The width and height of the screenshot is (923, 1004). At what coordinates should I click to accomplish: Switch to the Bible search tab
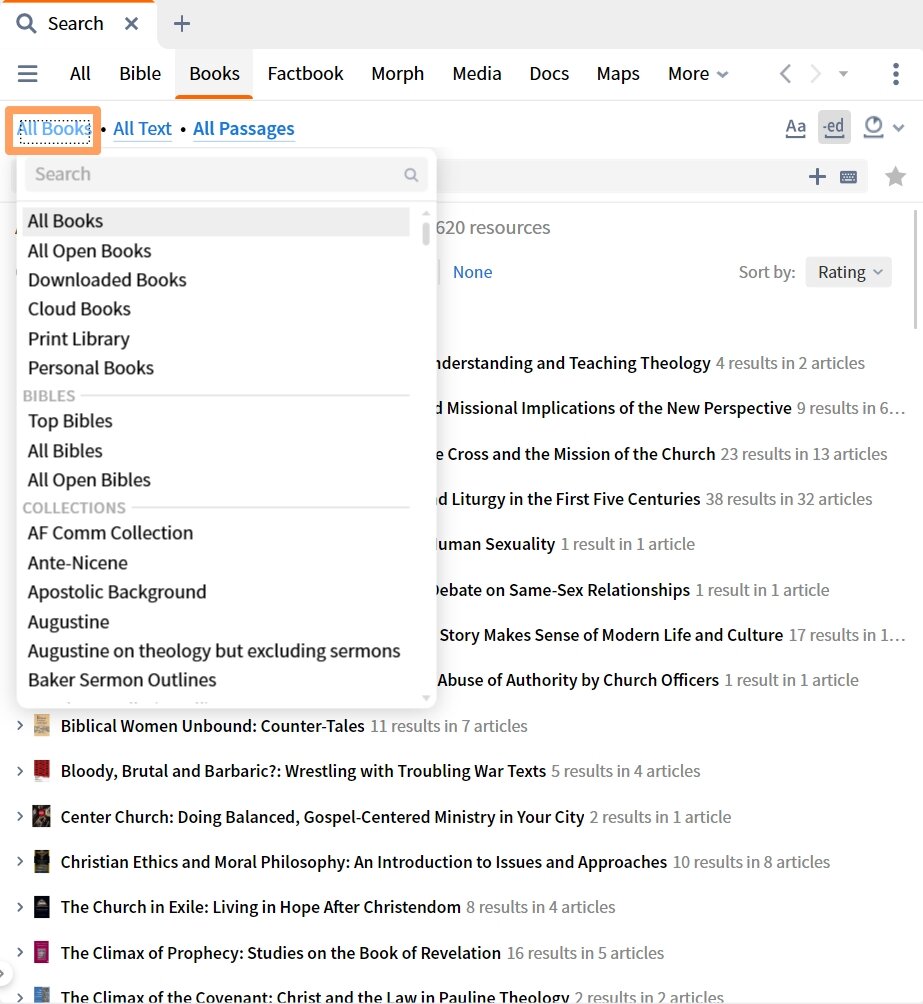click(x=140, y=74)
